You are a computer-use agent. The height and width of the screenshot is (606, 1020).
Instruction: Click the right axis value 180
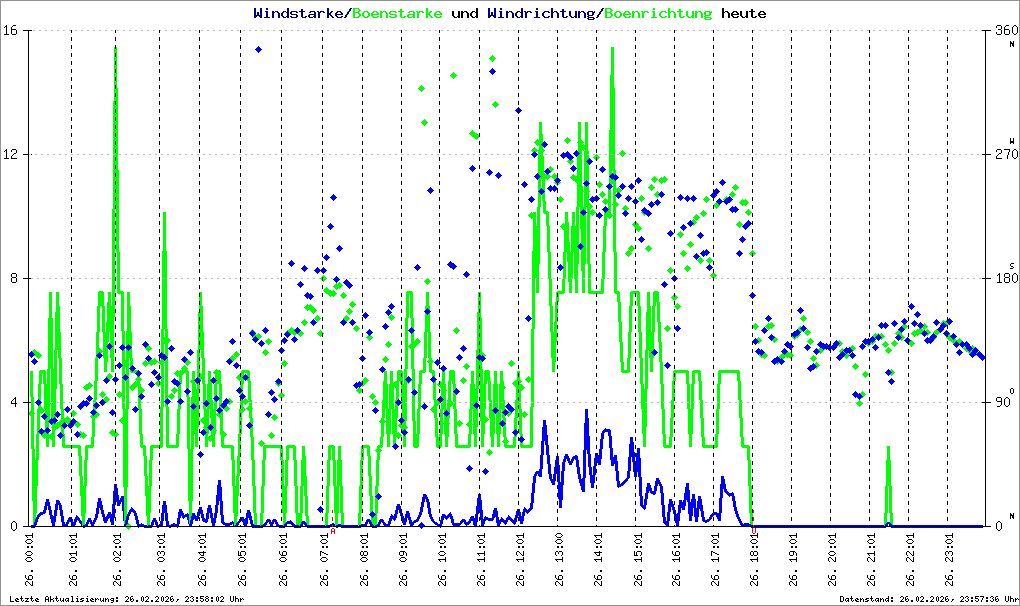coord(1006,278)
